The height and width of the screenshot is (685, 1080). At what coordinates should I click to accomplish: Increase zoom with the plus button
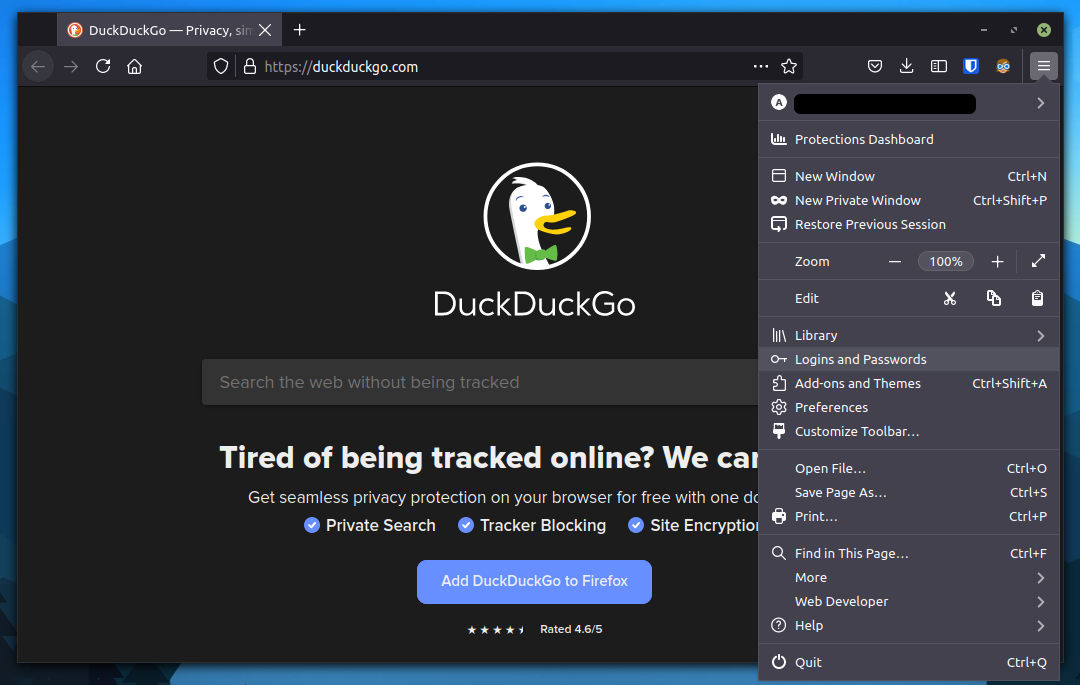coord(997,261)
